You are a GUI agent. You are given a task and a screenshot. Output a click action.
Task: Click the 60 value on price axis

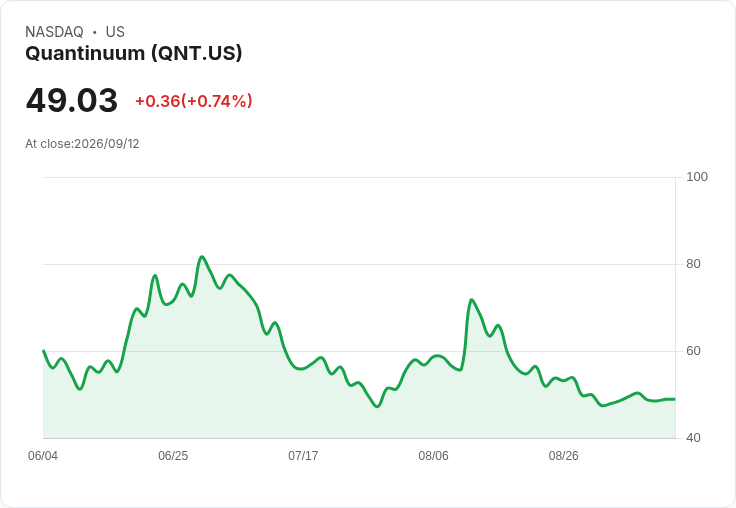click(x=693, y=351)
